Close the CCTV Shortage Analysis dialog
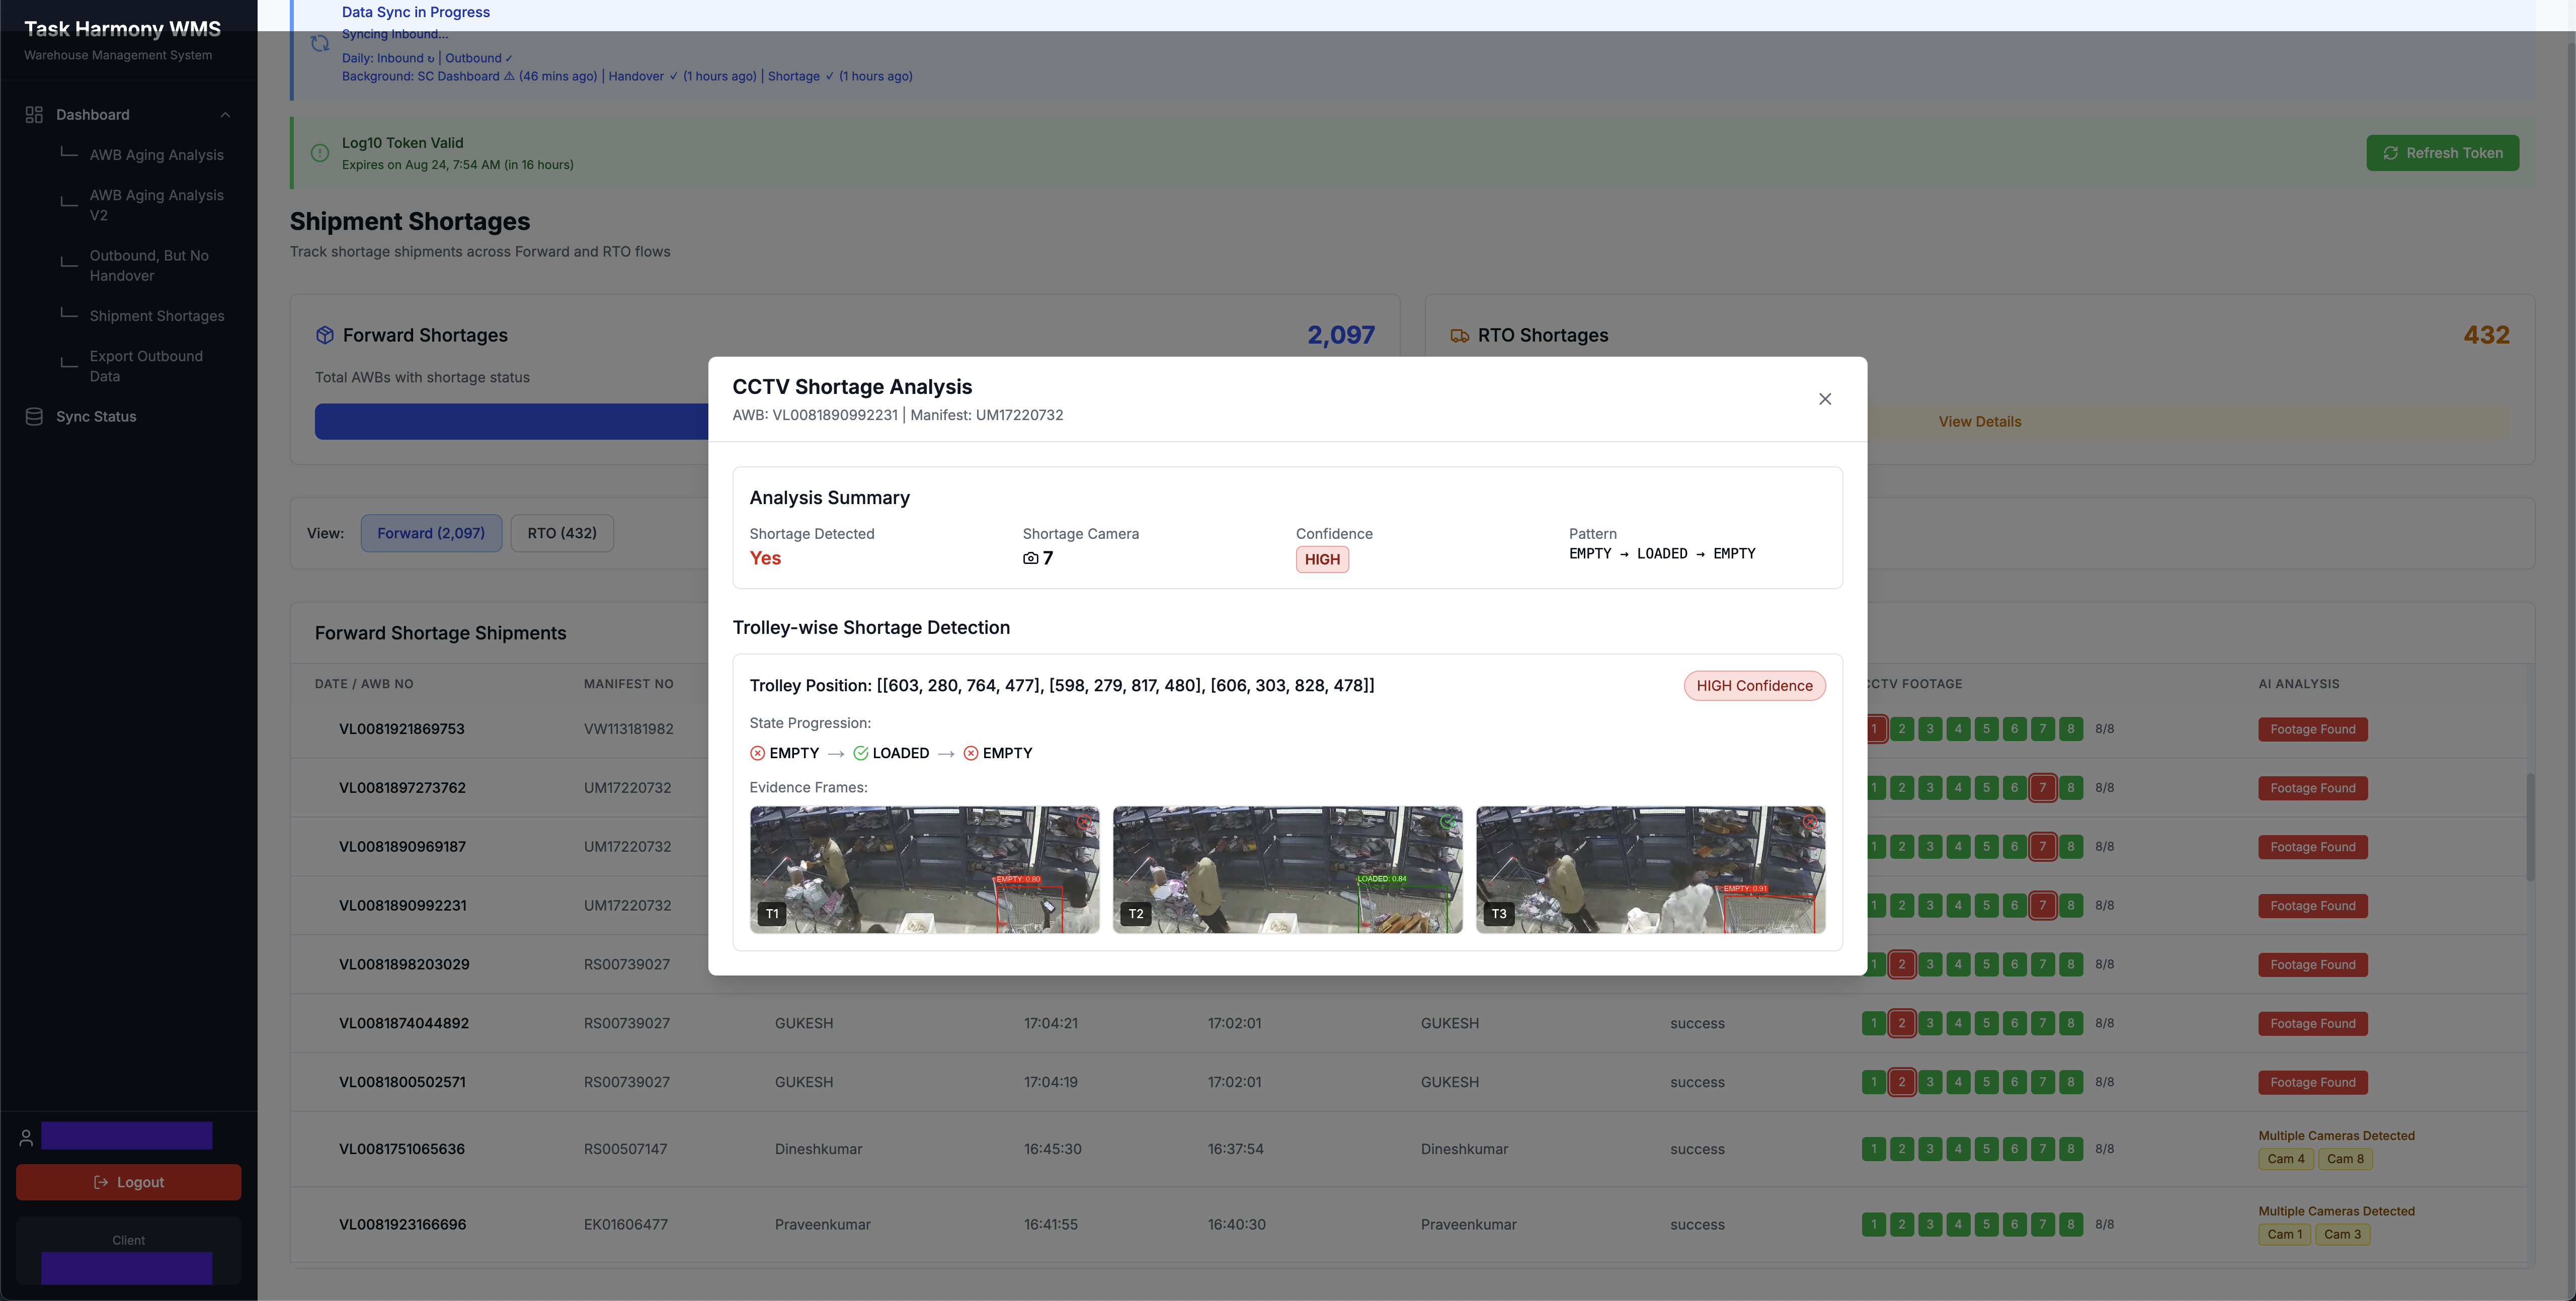This screenshot has width=2576, height=1301. click(x=1824, y=399)
